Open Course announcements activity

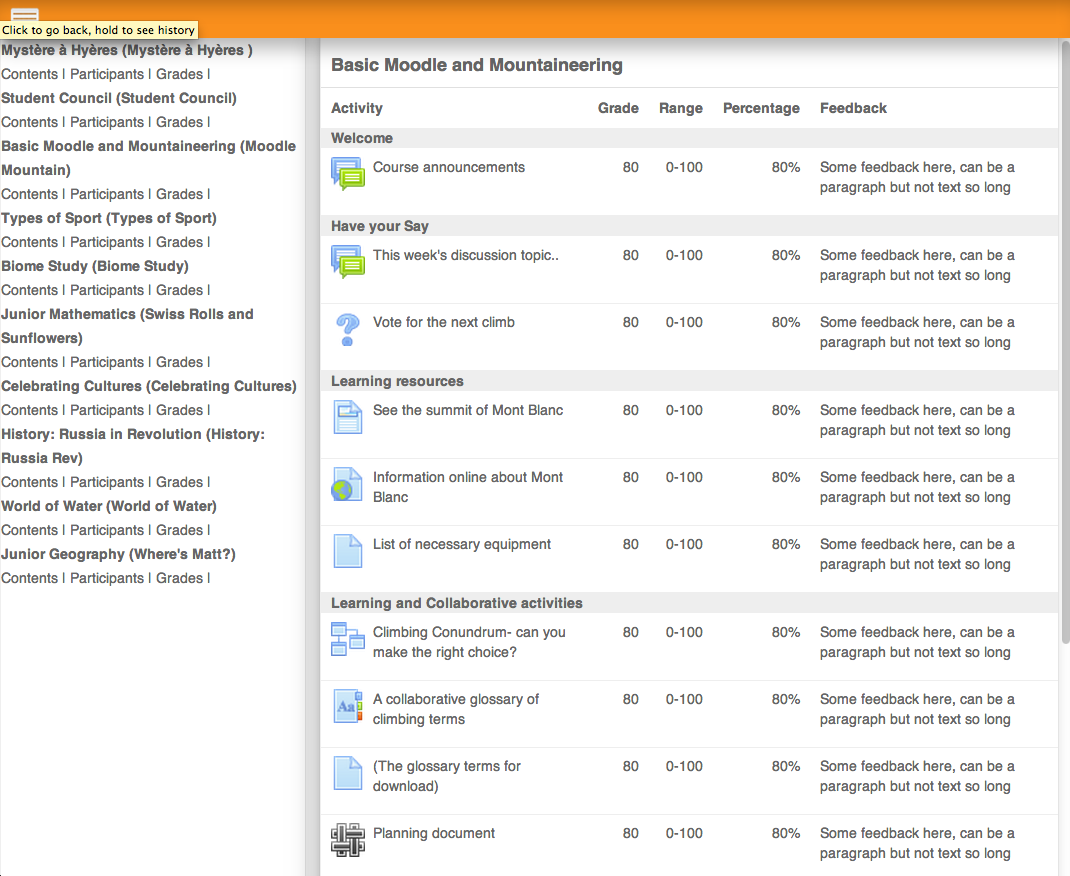click(x=448, y=167)
